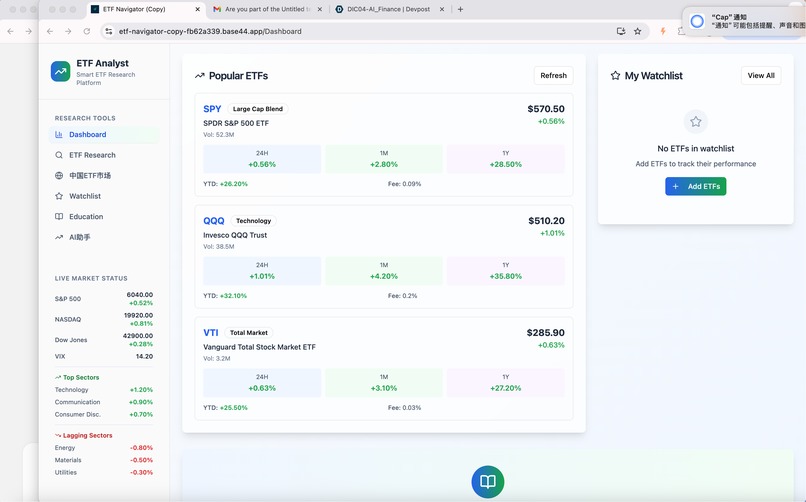
Task: Click the NASDAQ market status row
Action: pyautogui.click(x=104, y=320)
